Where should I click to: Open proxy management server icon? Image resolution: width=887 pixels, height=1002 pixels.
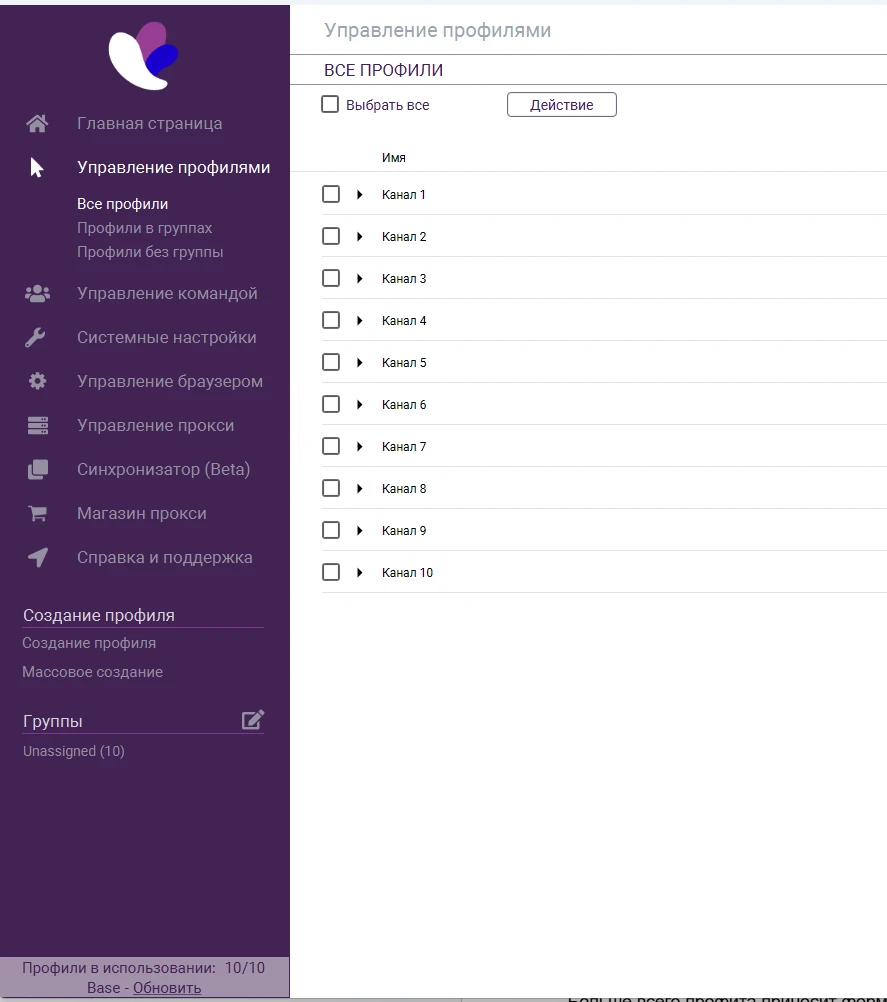pyautogui.click(x=38, y=426)
